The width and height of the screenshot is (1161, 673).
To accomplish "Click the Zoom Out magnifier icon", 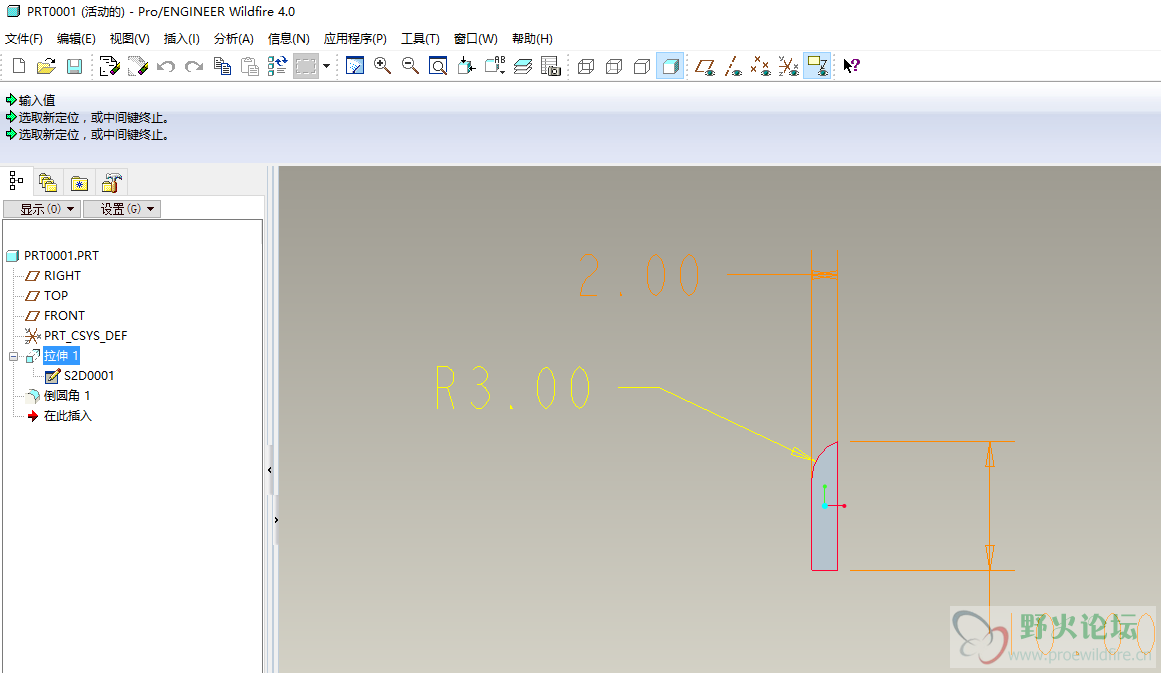I will coord(410,67).
